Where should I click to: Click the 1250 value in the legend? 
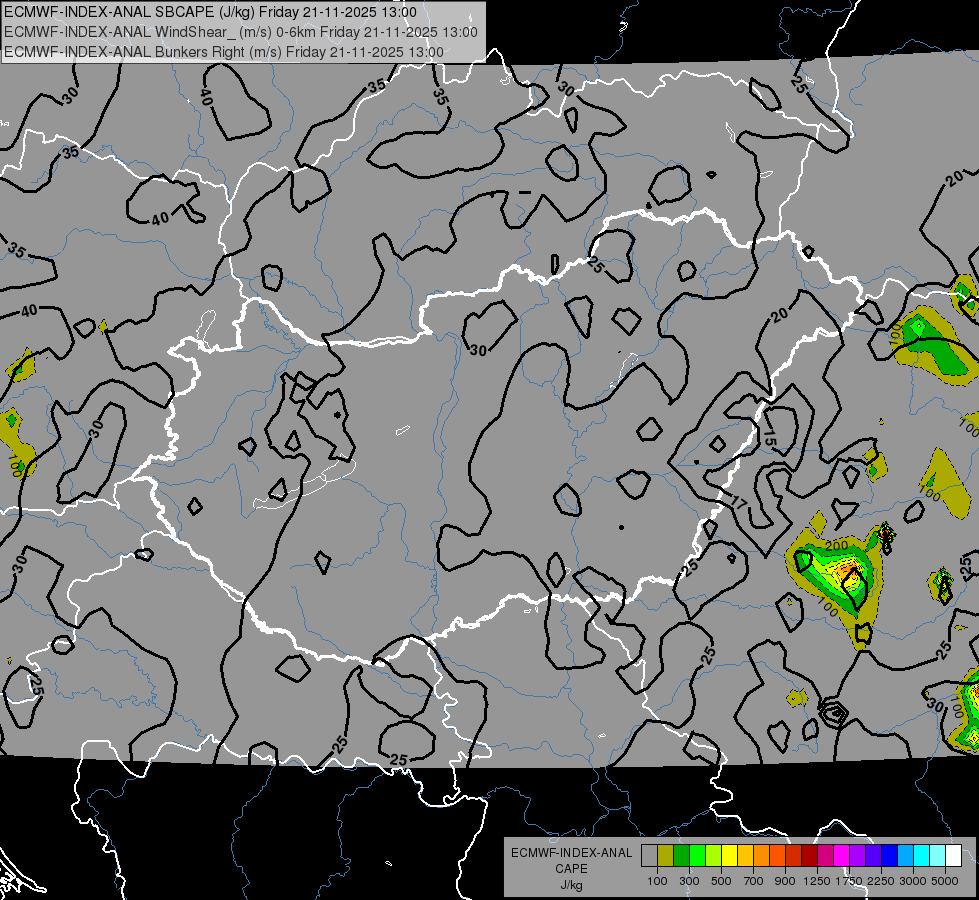click(x=817, y=881)
